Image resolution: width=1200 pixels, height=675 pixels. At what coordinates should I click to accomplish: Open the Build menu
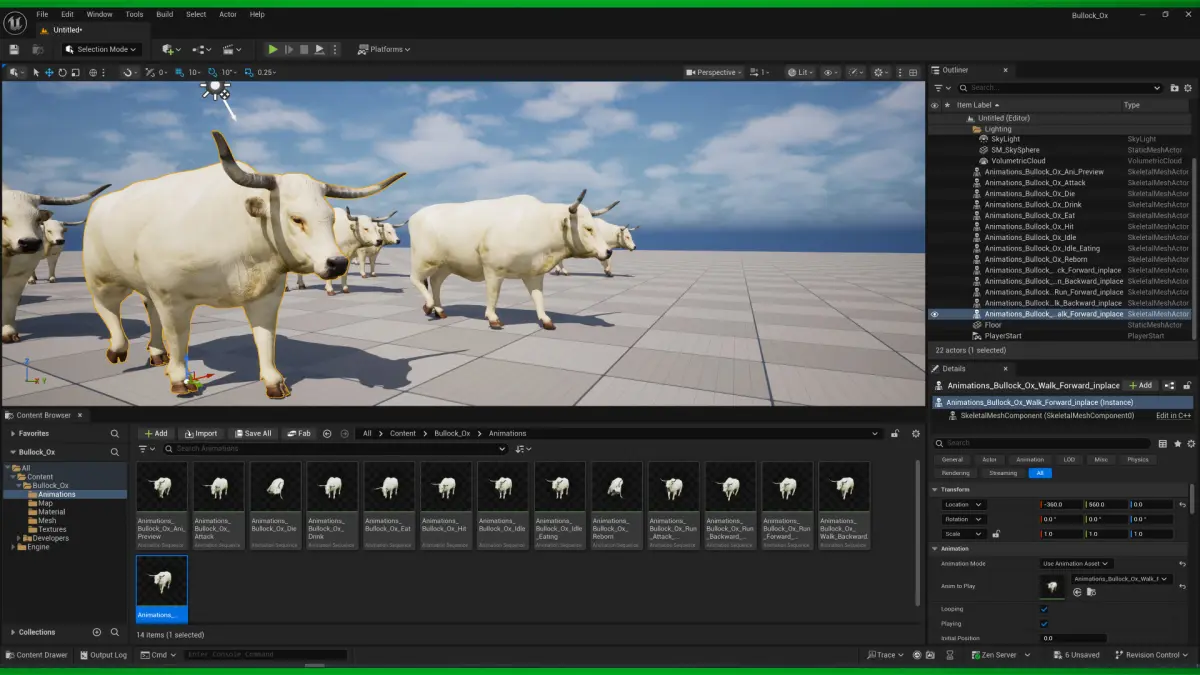point(164,14)
